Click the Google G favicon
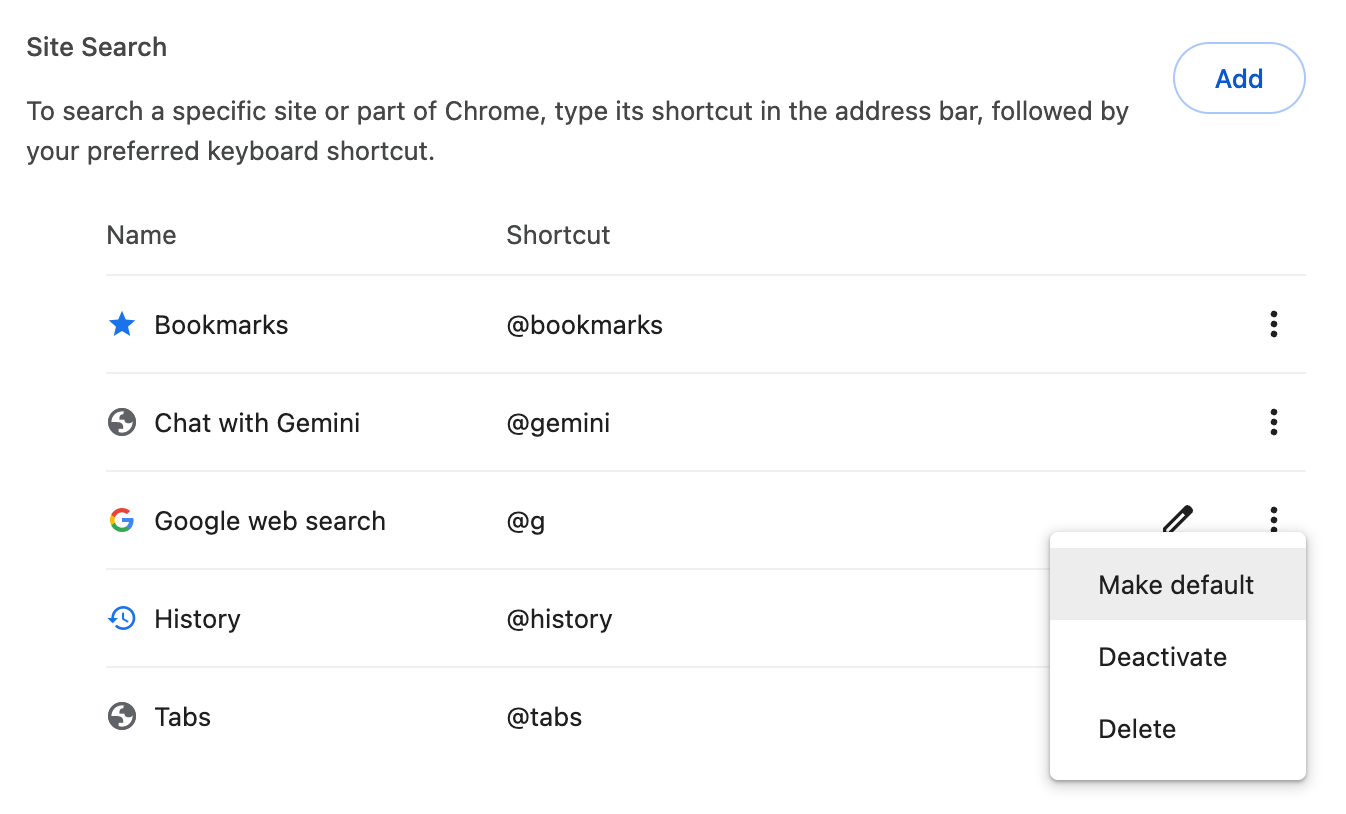 [x=121, y=520]
